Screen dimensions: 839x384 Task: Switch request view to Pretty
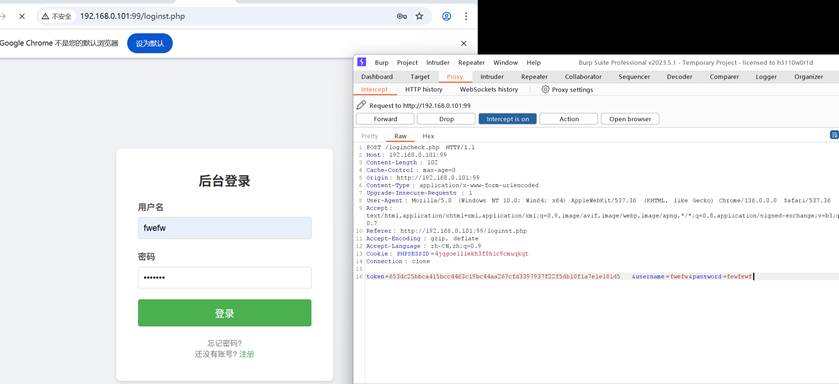pos(370,136)
